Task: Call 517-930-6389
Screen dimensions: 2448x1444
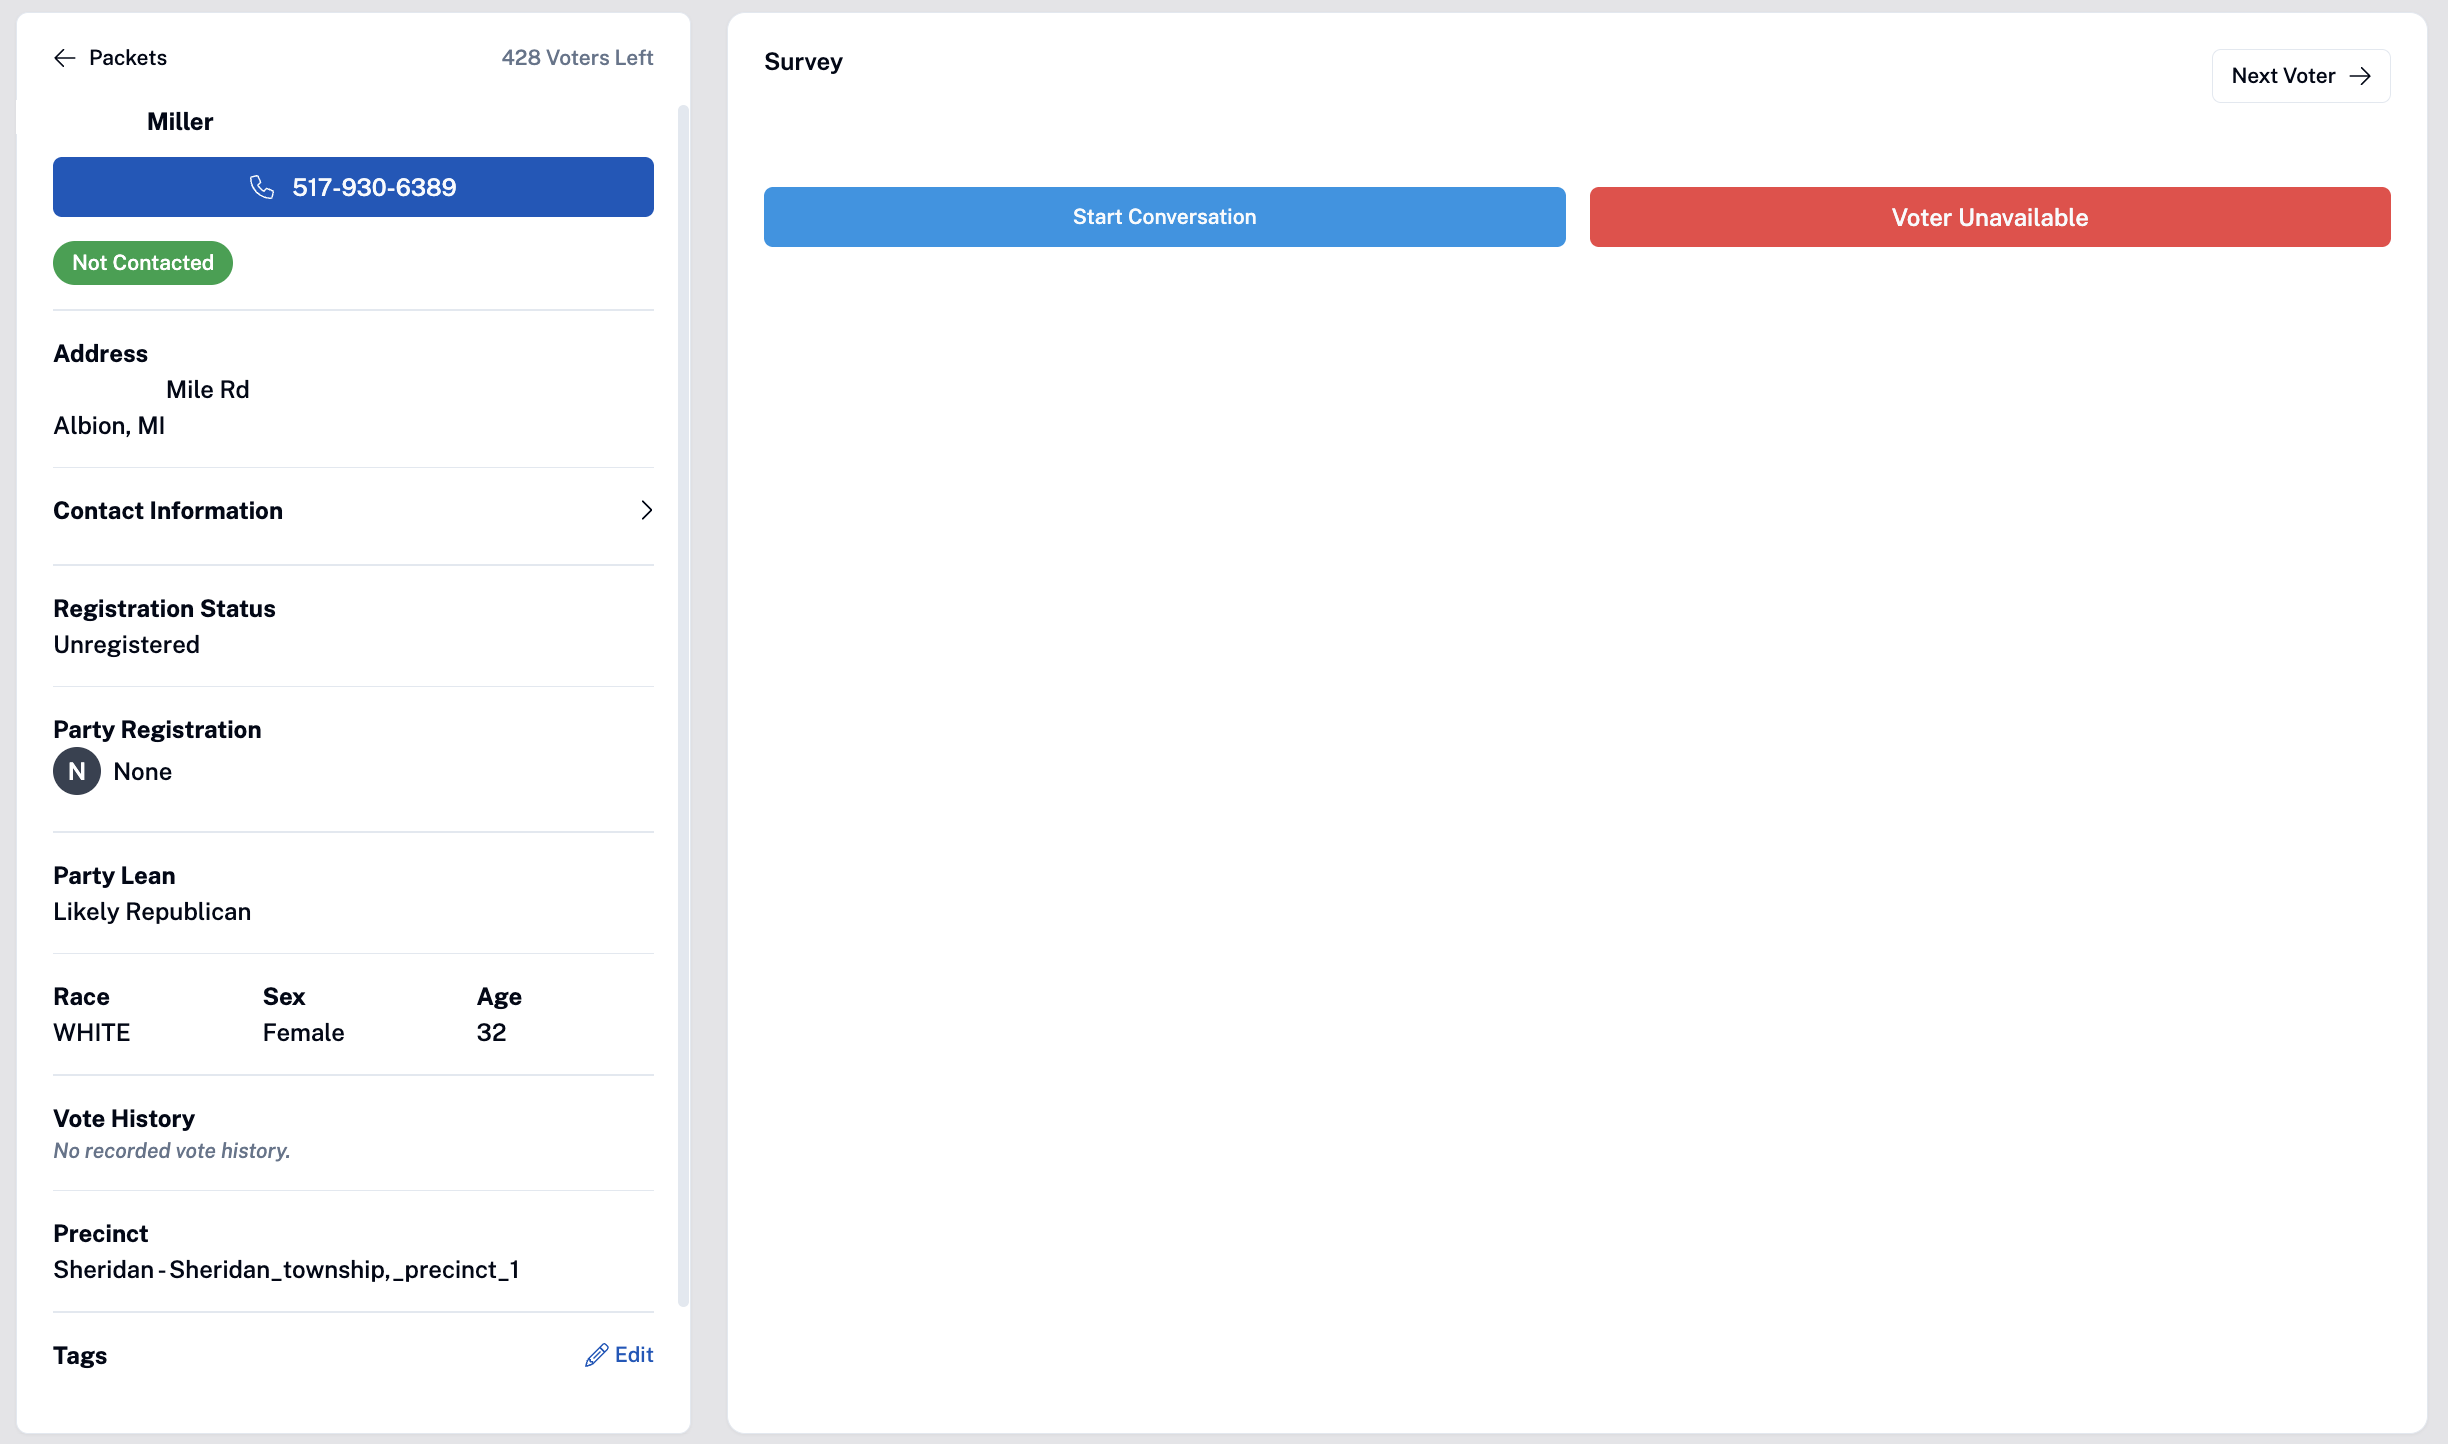Action: [x=353, y=187]
